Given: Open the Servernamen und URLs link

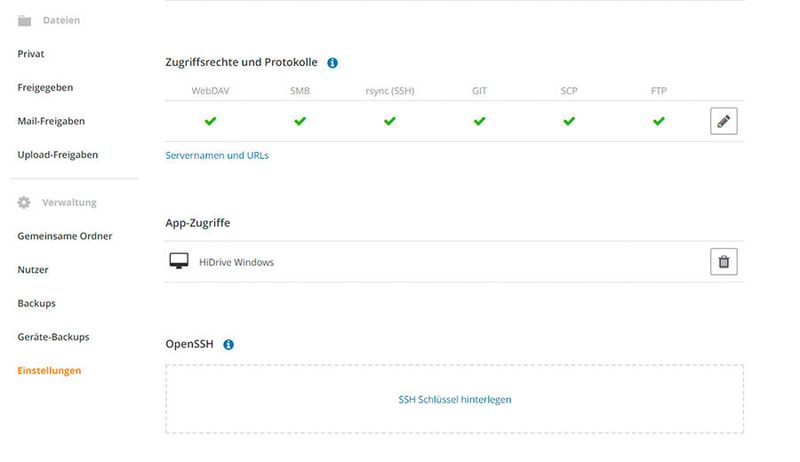Looking at the screenshot, I should tap(217, 155).
